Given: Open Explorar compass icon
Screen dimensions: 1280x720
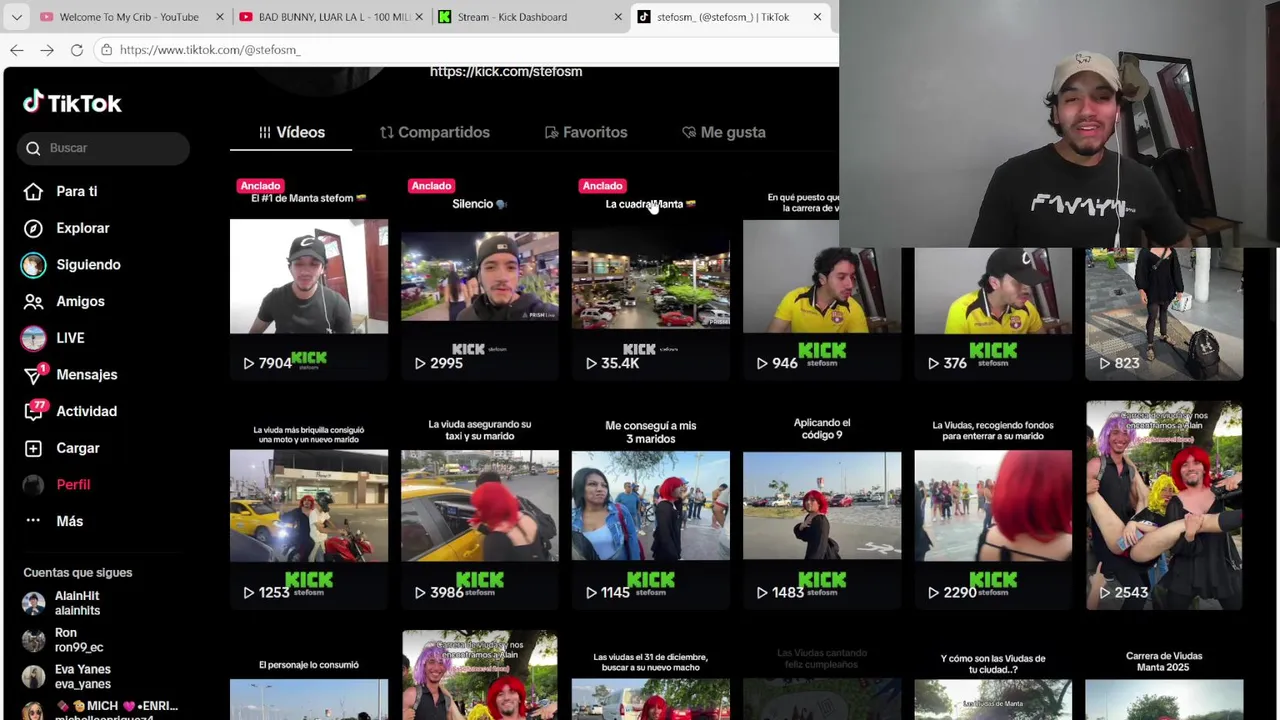Looking at the screenshot, I should click(x=33, y=228).
